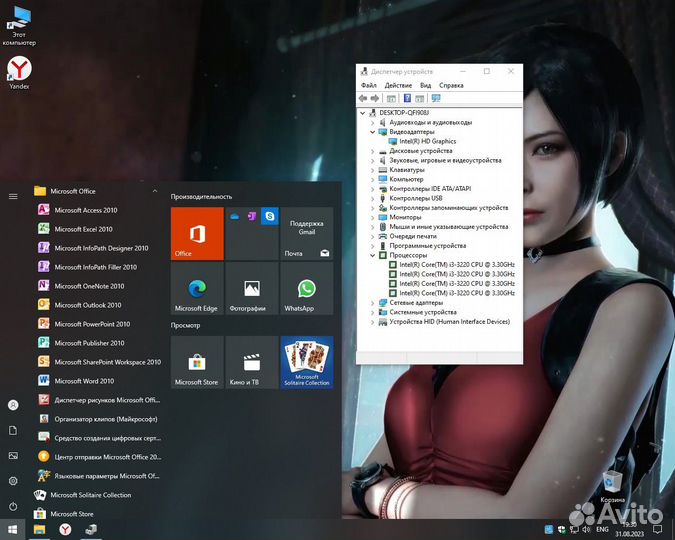The width and height of the screenshot is (675, 540).
Task: Launch Microsoft OneNote 2010
Action: (x=89, y=286)
